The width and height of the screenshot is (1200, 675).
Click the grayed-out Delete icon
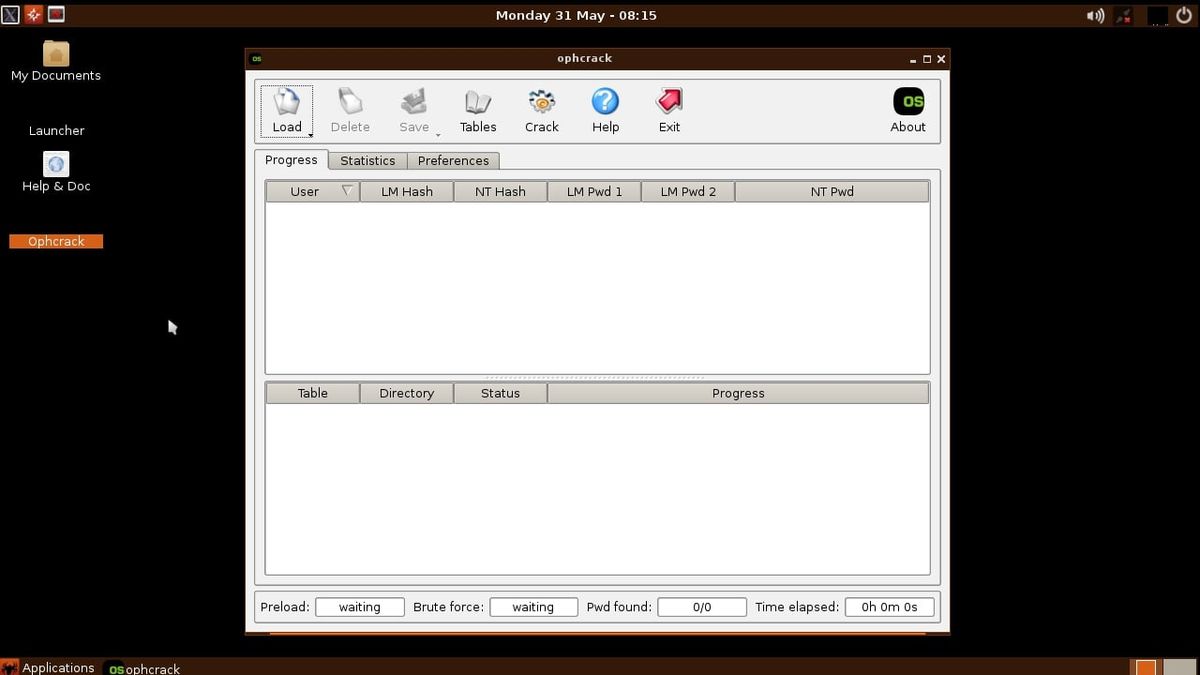click(350, 105)
